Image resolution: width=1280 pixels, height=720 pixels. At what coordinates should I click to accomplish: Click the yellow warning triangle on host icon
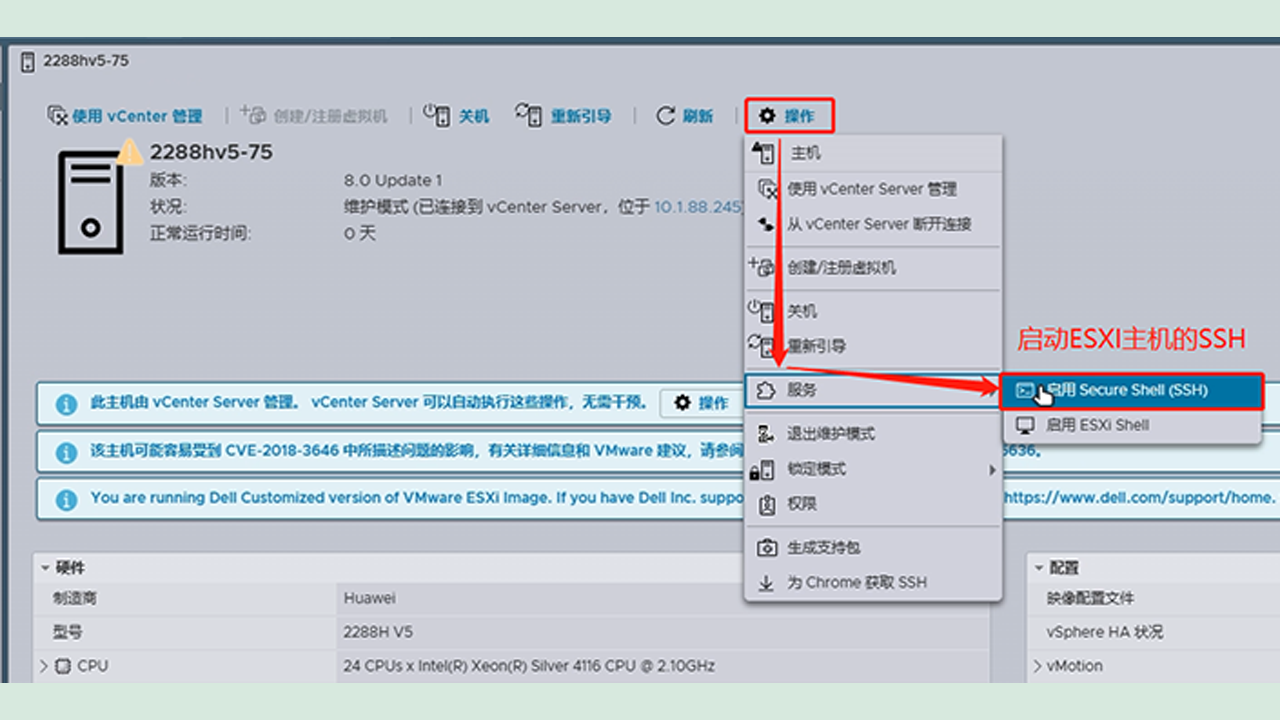(130, 152)
